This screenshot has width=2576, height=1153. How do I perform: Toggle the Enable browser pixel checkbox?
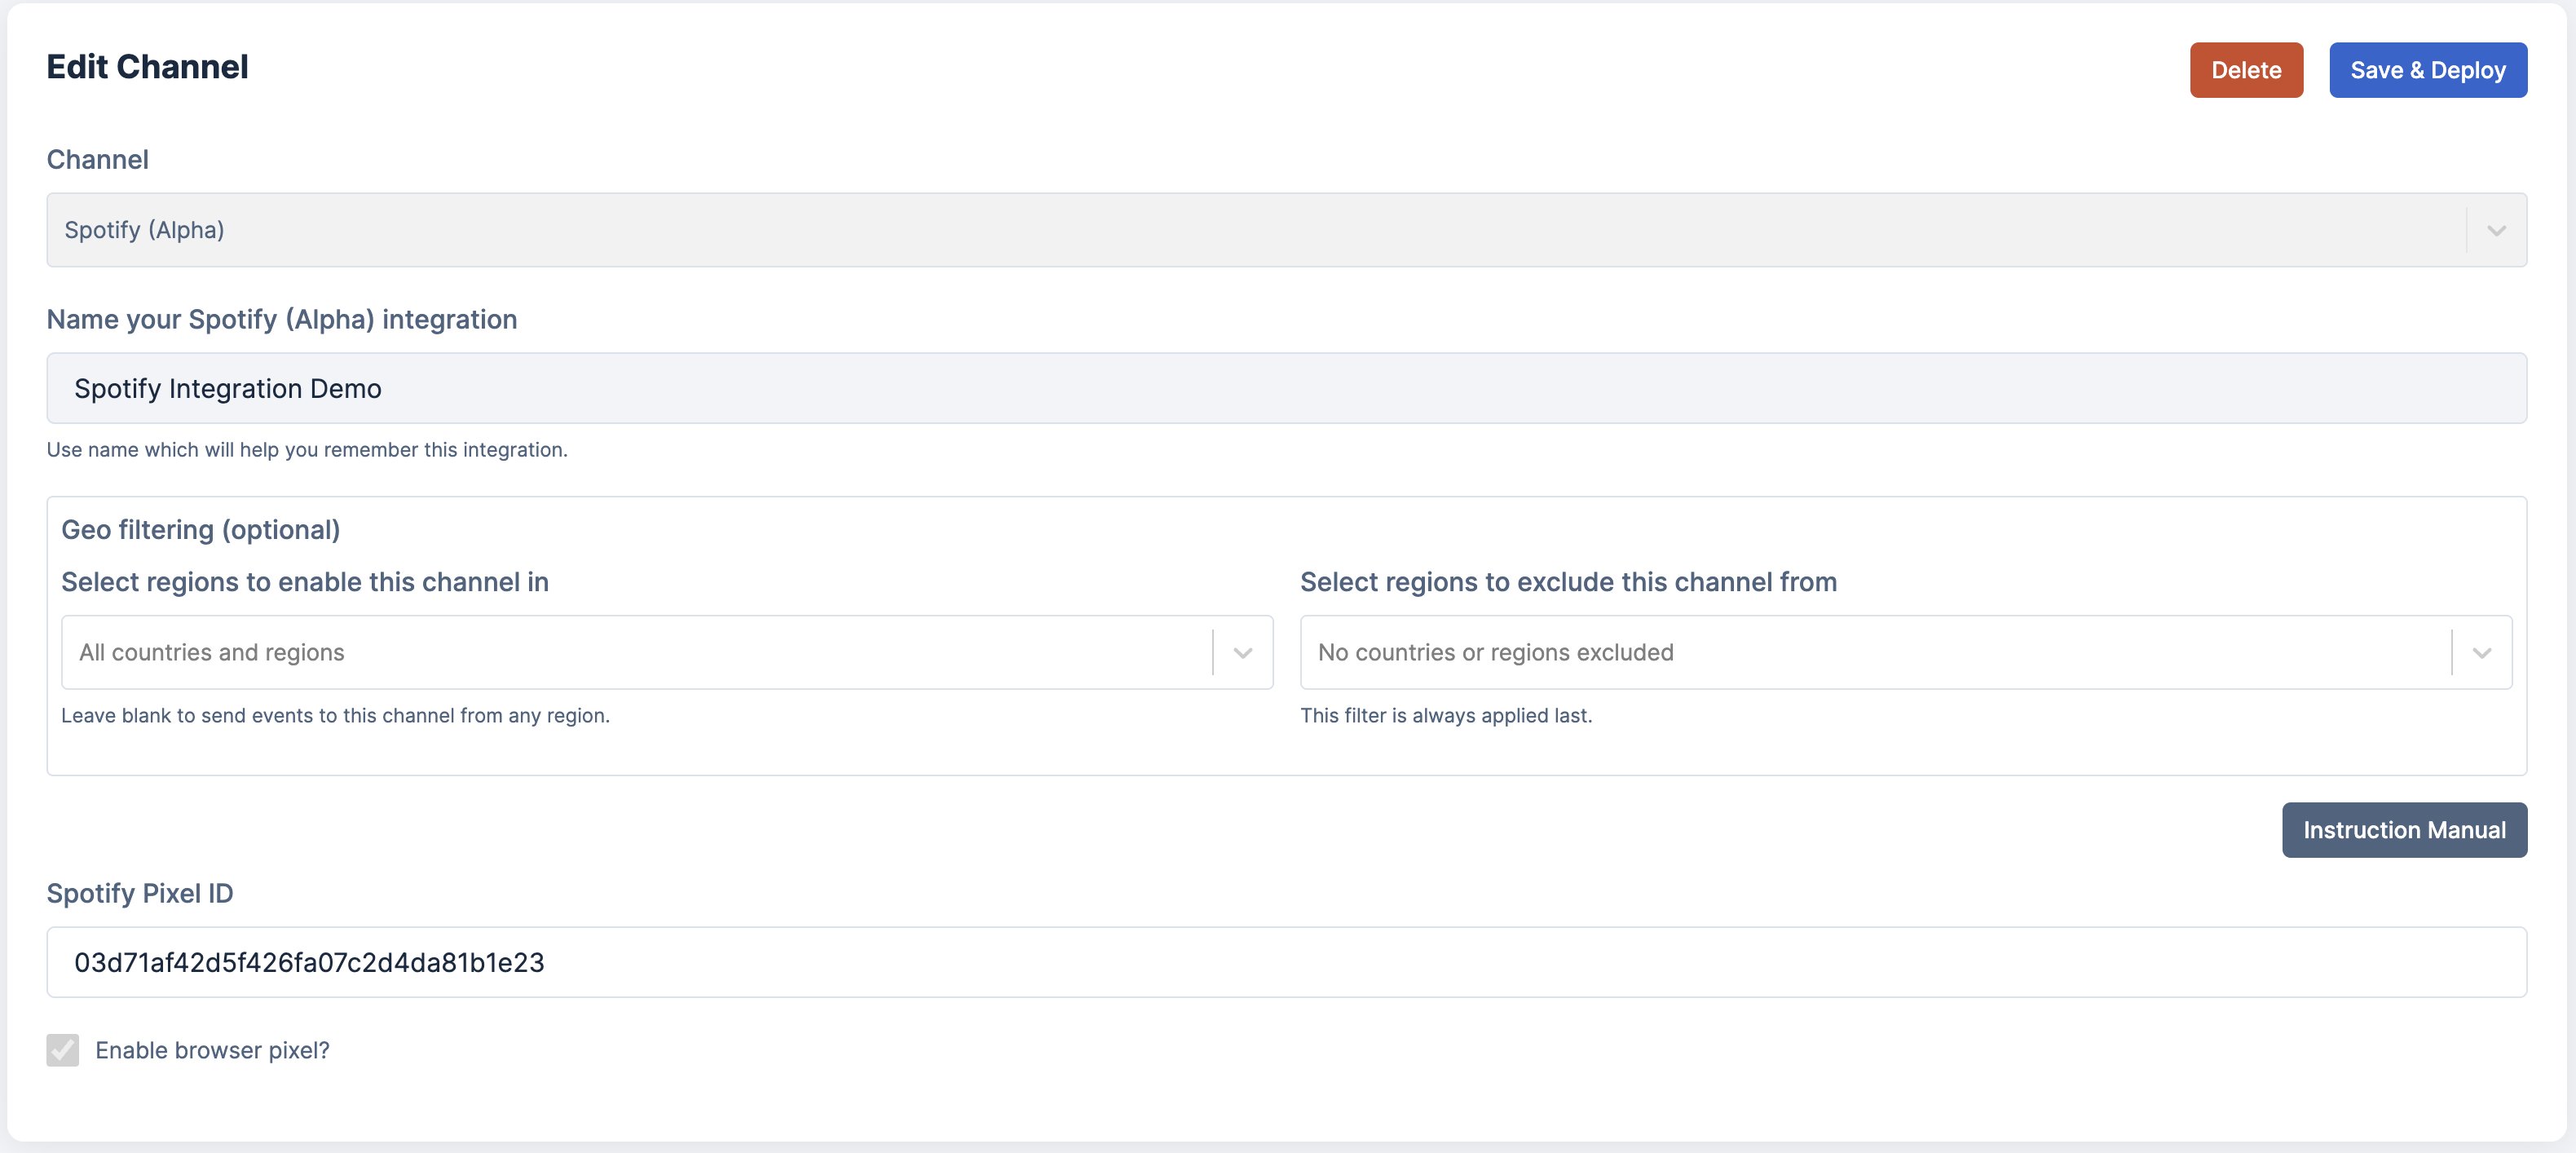pyautogui.click(x=63, y=1050)
